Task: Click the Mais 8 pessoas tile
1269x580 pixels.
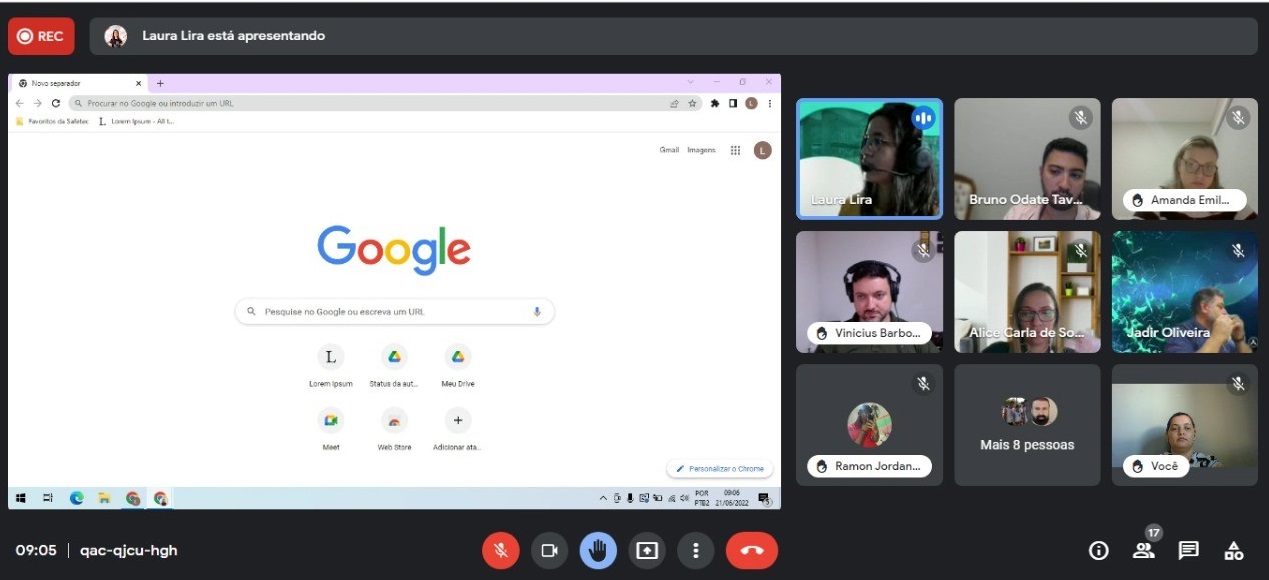Action: tap(1027, 425)
